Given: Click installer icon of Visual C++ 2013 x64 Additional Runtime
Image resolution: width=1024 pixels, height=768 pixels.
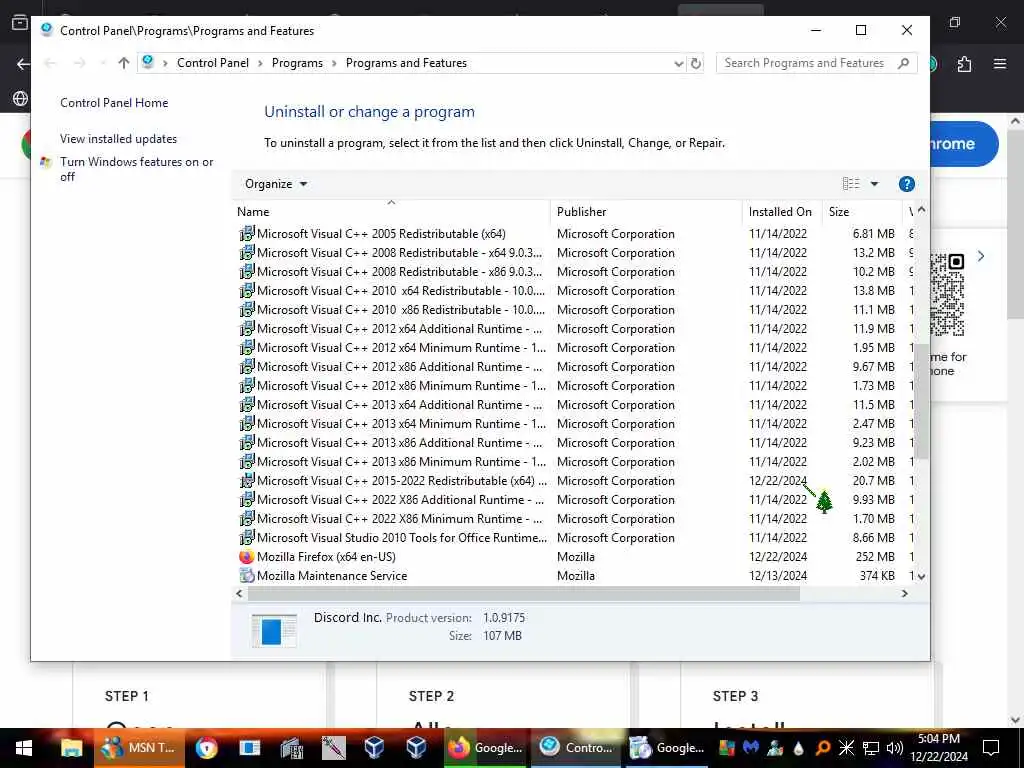Looking at the screenshot, I should (x=246, y=405).
